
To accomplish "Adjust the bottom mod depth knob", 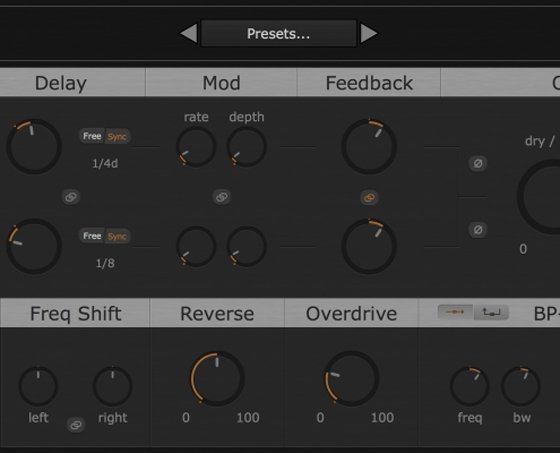I will (x=246, y=247).
